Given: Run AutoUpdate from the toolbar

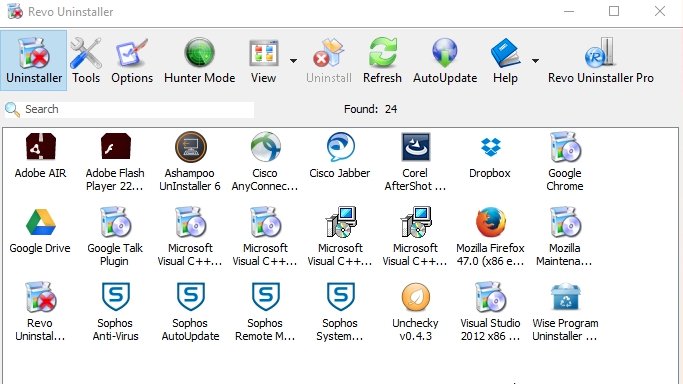Looking at the screenshot, I should (445, 61).
